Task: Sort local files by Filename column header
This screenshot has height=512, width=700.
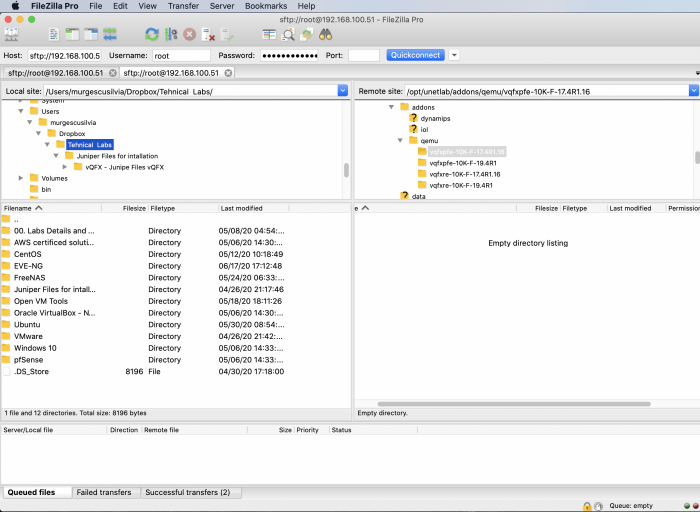Action: tap(51, 208)
